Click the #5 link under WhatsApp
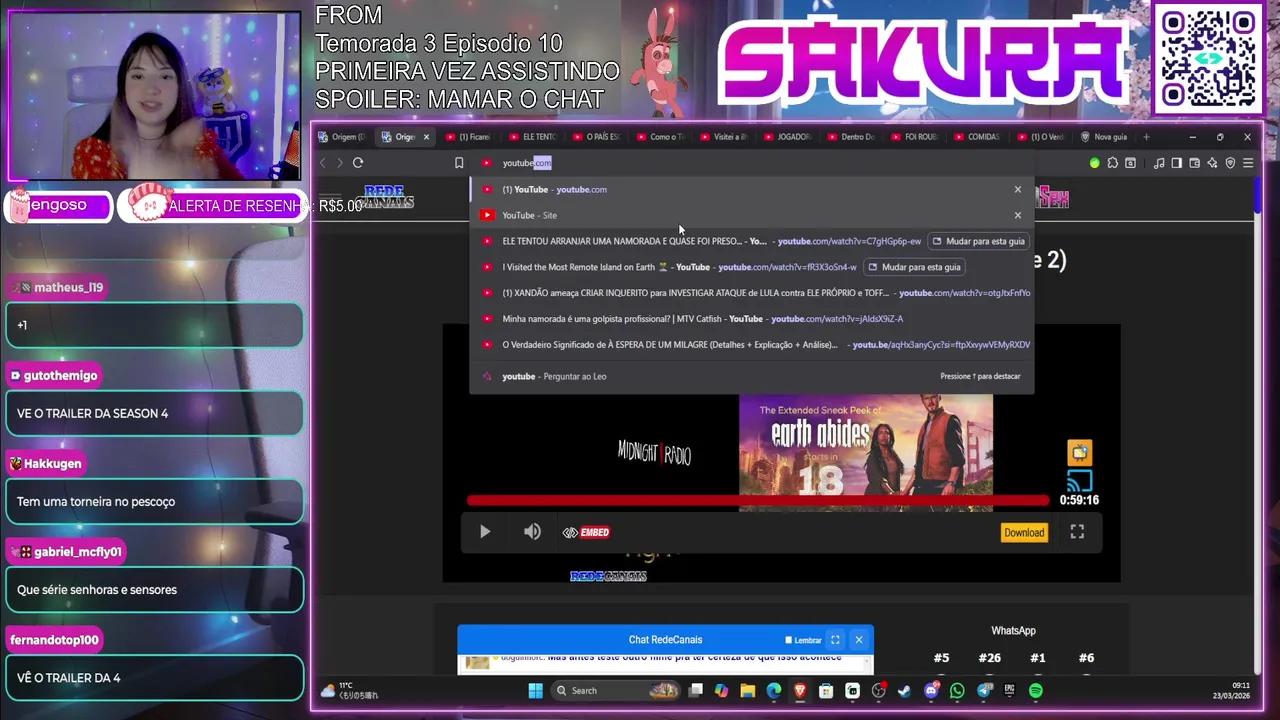The height and width of the screenshot is (720, 1280). [x=941, y=658]
